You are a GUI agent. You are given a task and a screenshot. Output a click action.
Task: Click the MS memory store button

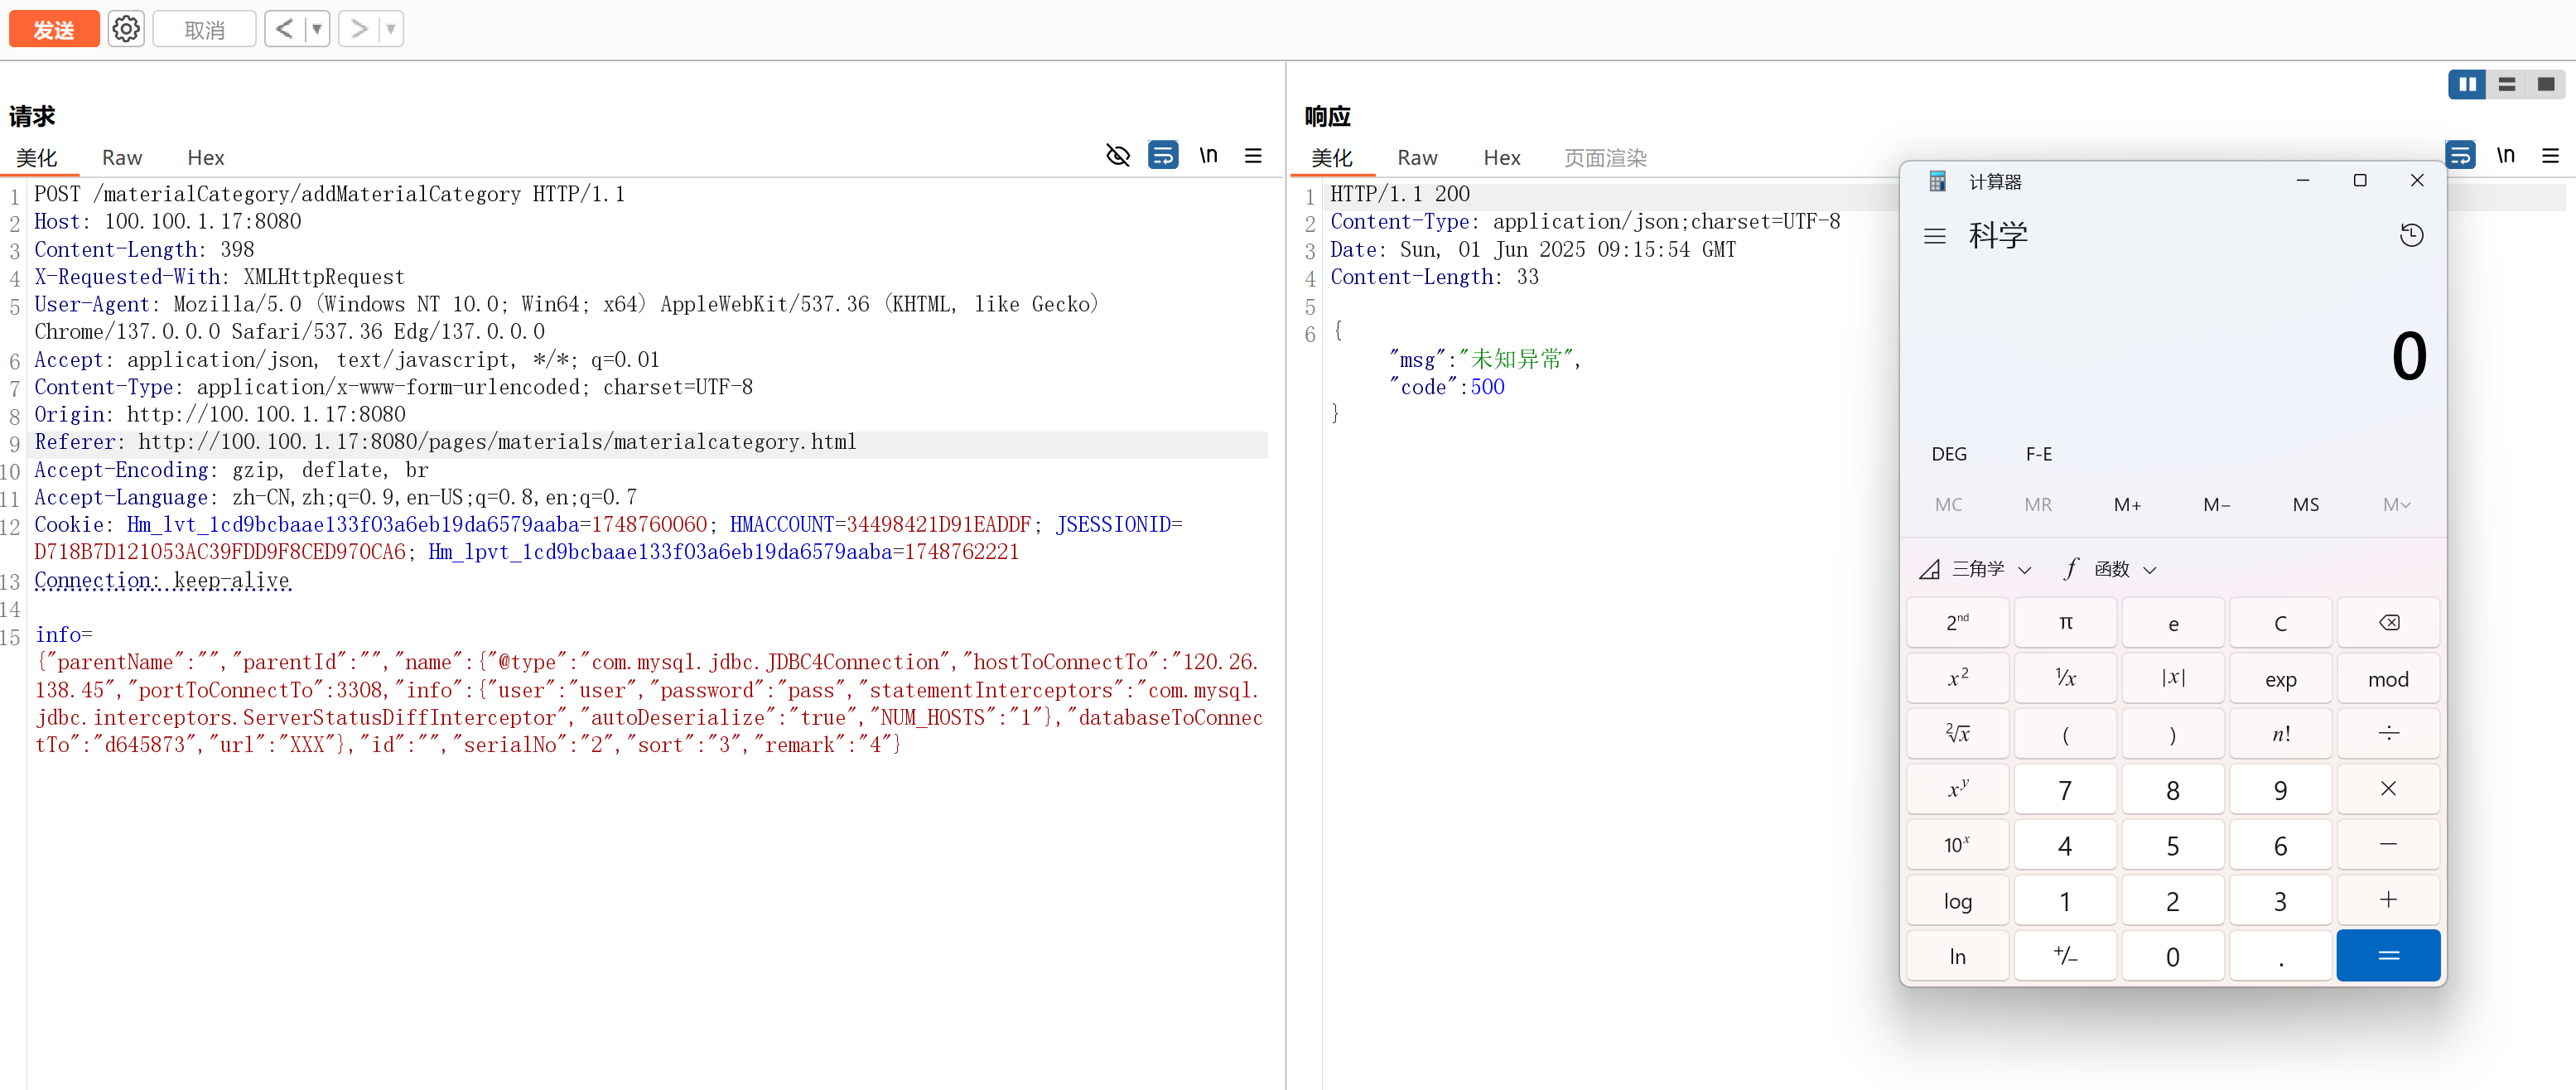[x=2305, y=505]
